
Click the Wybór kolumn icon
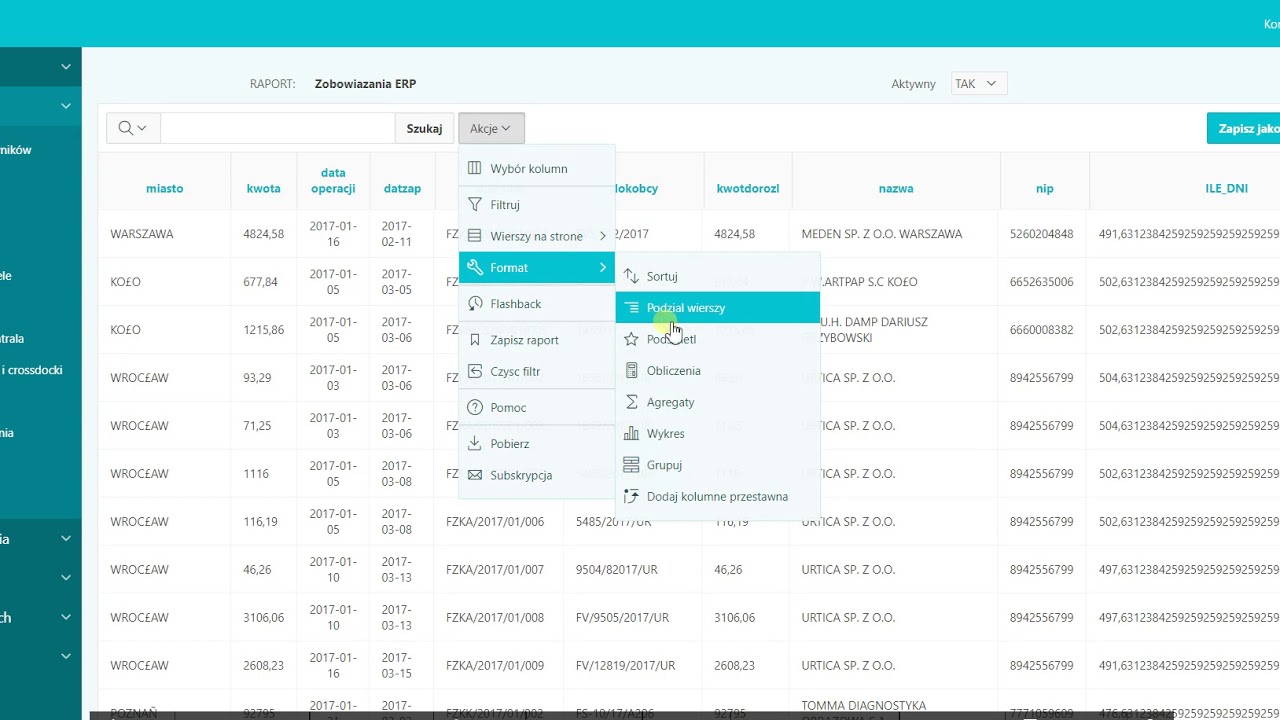pyautogui.click(x=475, y=169)
